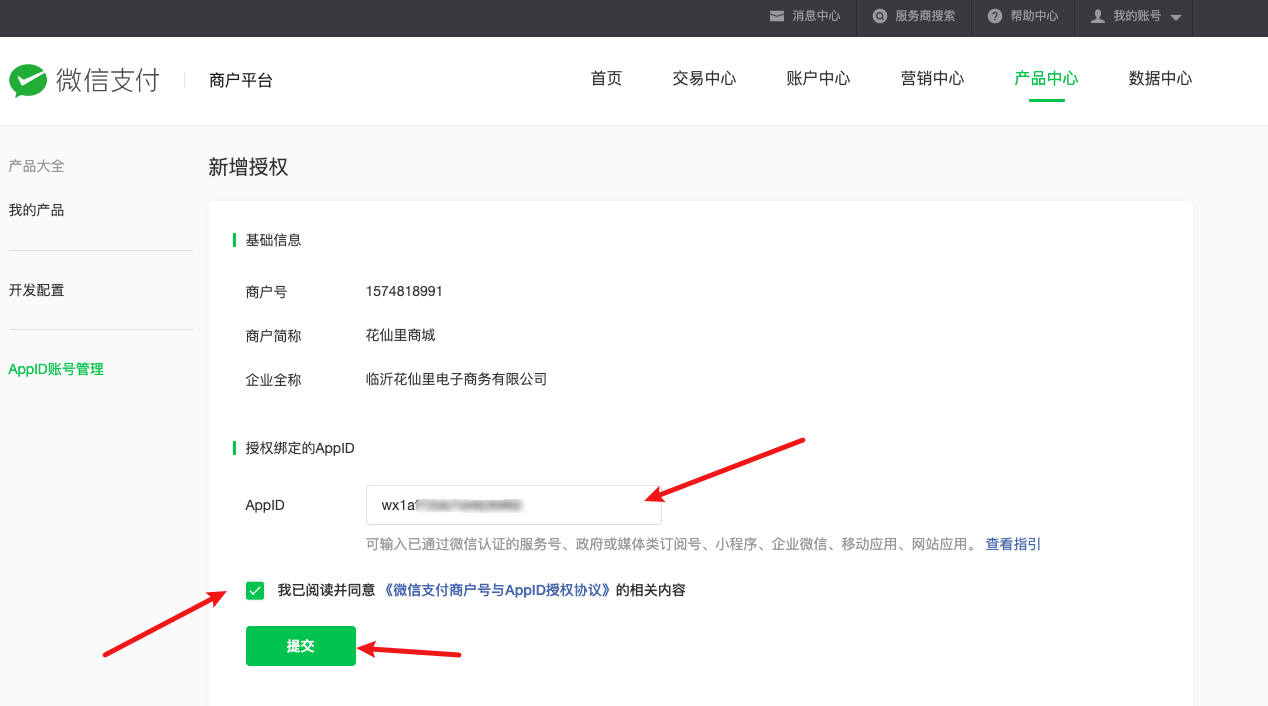This screenshot has height=706, width=1268.
Task: Click the my account person icon
Action: (1098, 16)
